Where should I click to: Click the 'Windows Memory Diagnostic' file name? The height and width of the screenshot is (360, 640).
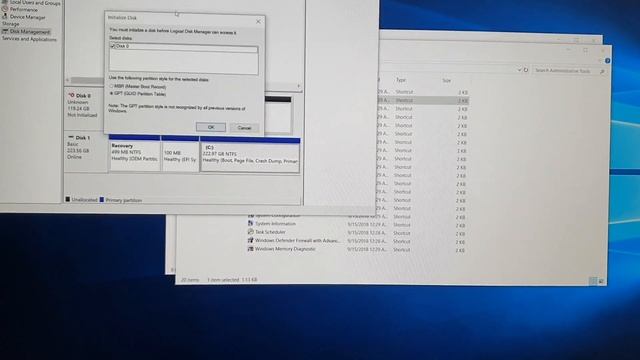pyautogui.click(x=285, y=249)
